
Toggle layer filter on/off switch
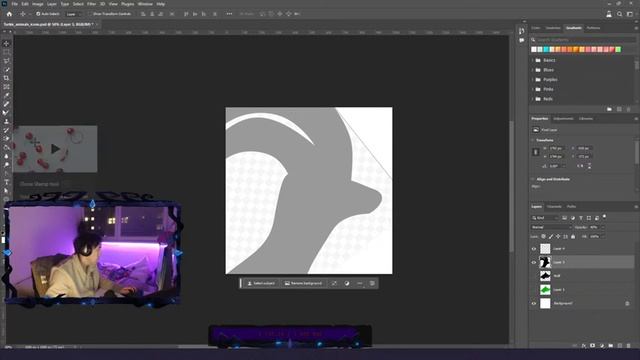tap(604, 217)
